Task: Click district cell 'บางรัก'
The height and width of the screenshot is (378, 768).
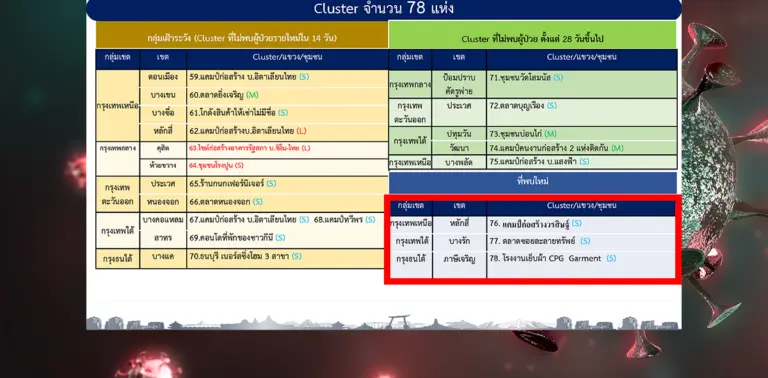Action: point(459,241)
